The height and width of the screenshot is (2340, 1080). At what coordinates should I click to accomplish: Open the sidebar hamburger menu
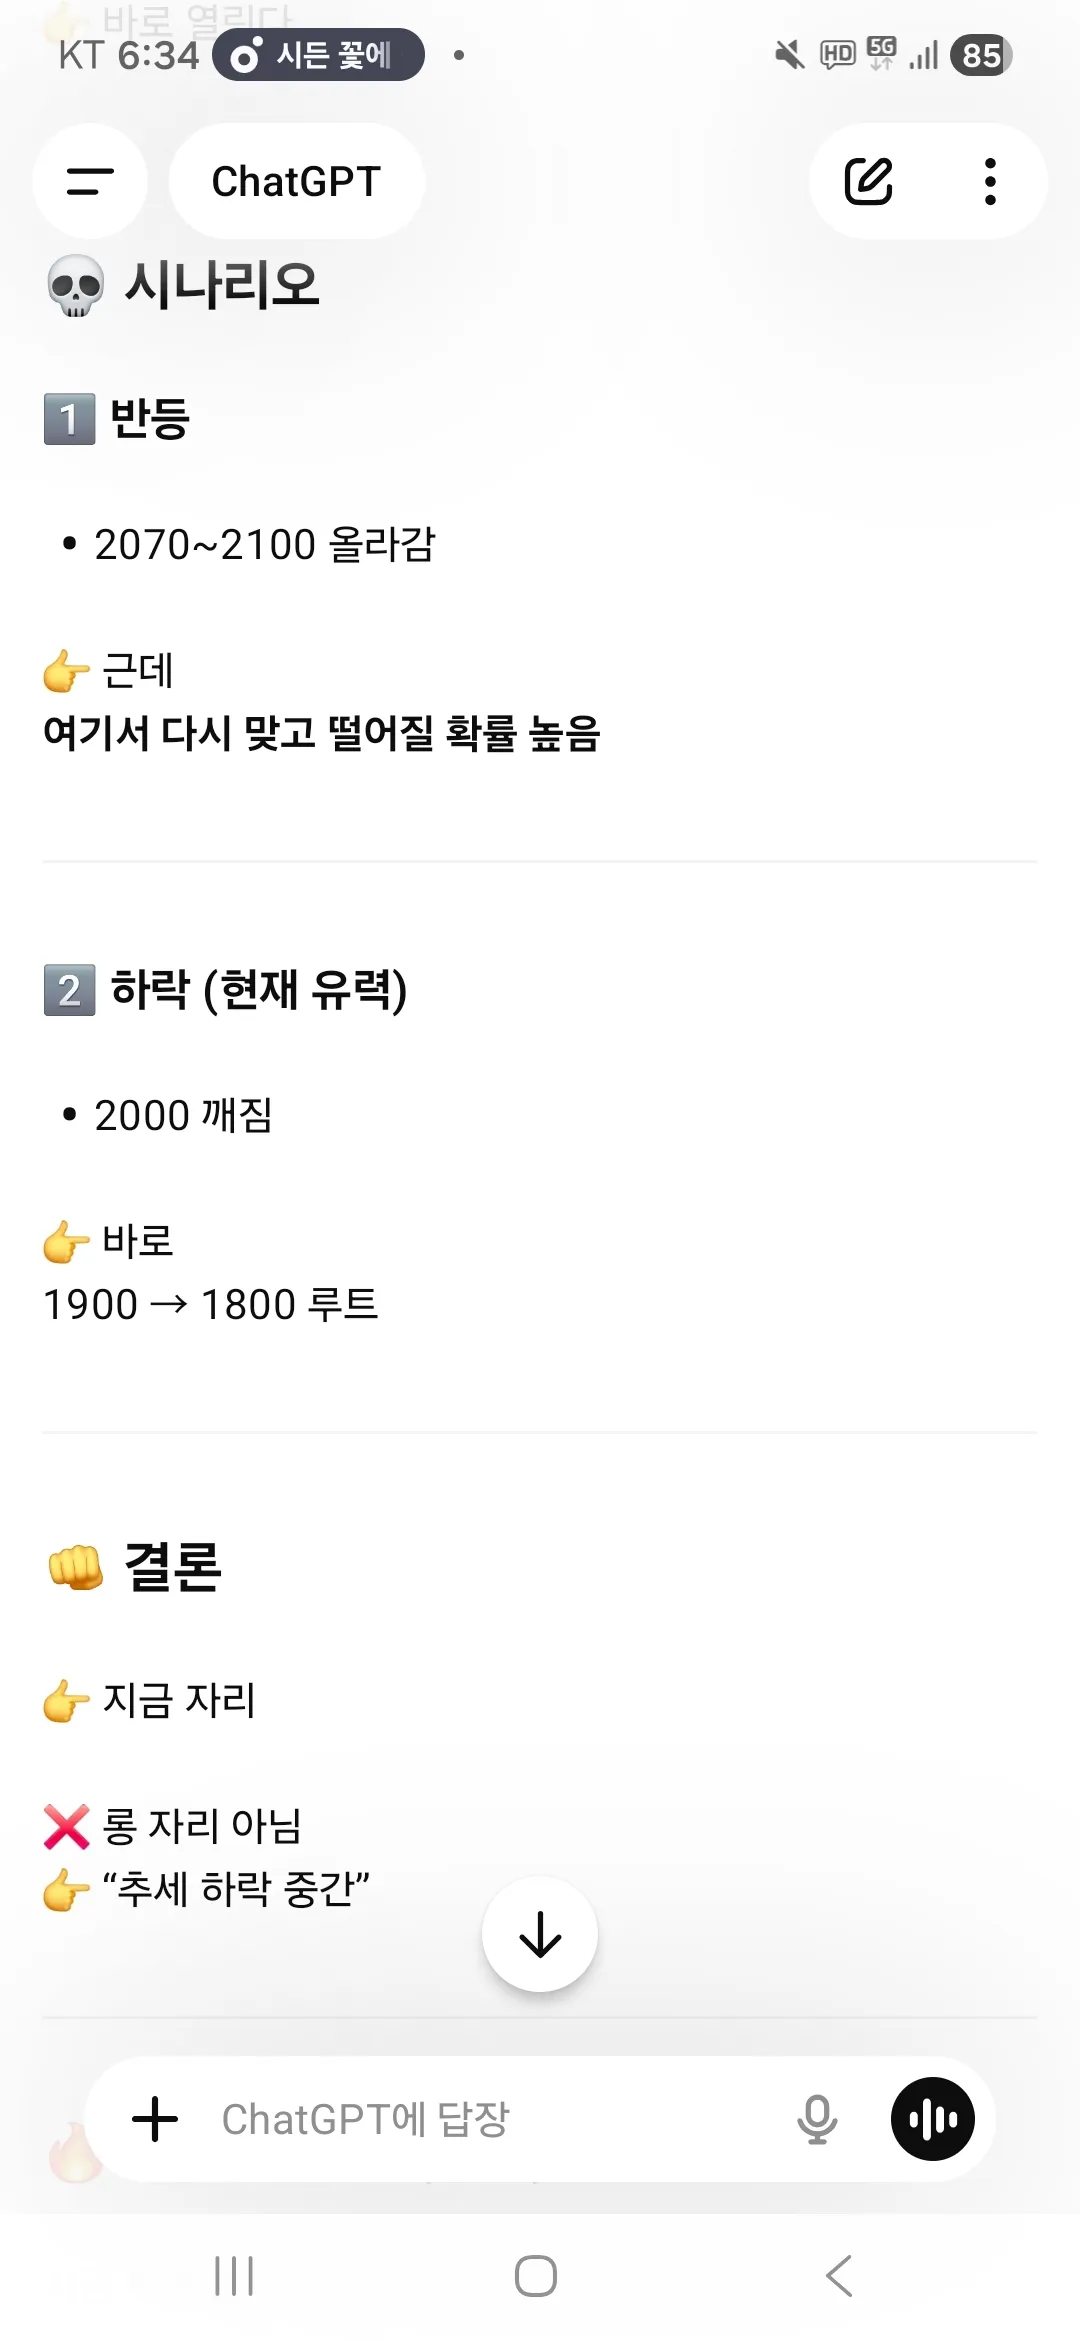point(90,181)
